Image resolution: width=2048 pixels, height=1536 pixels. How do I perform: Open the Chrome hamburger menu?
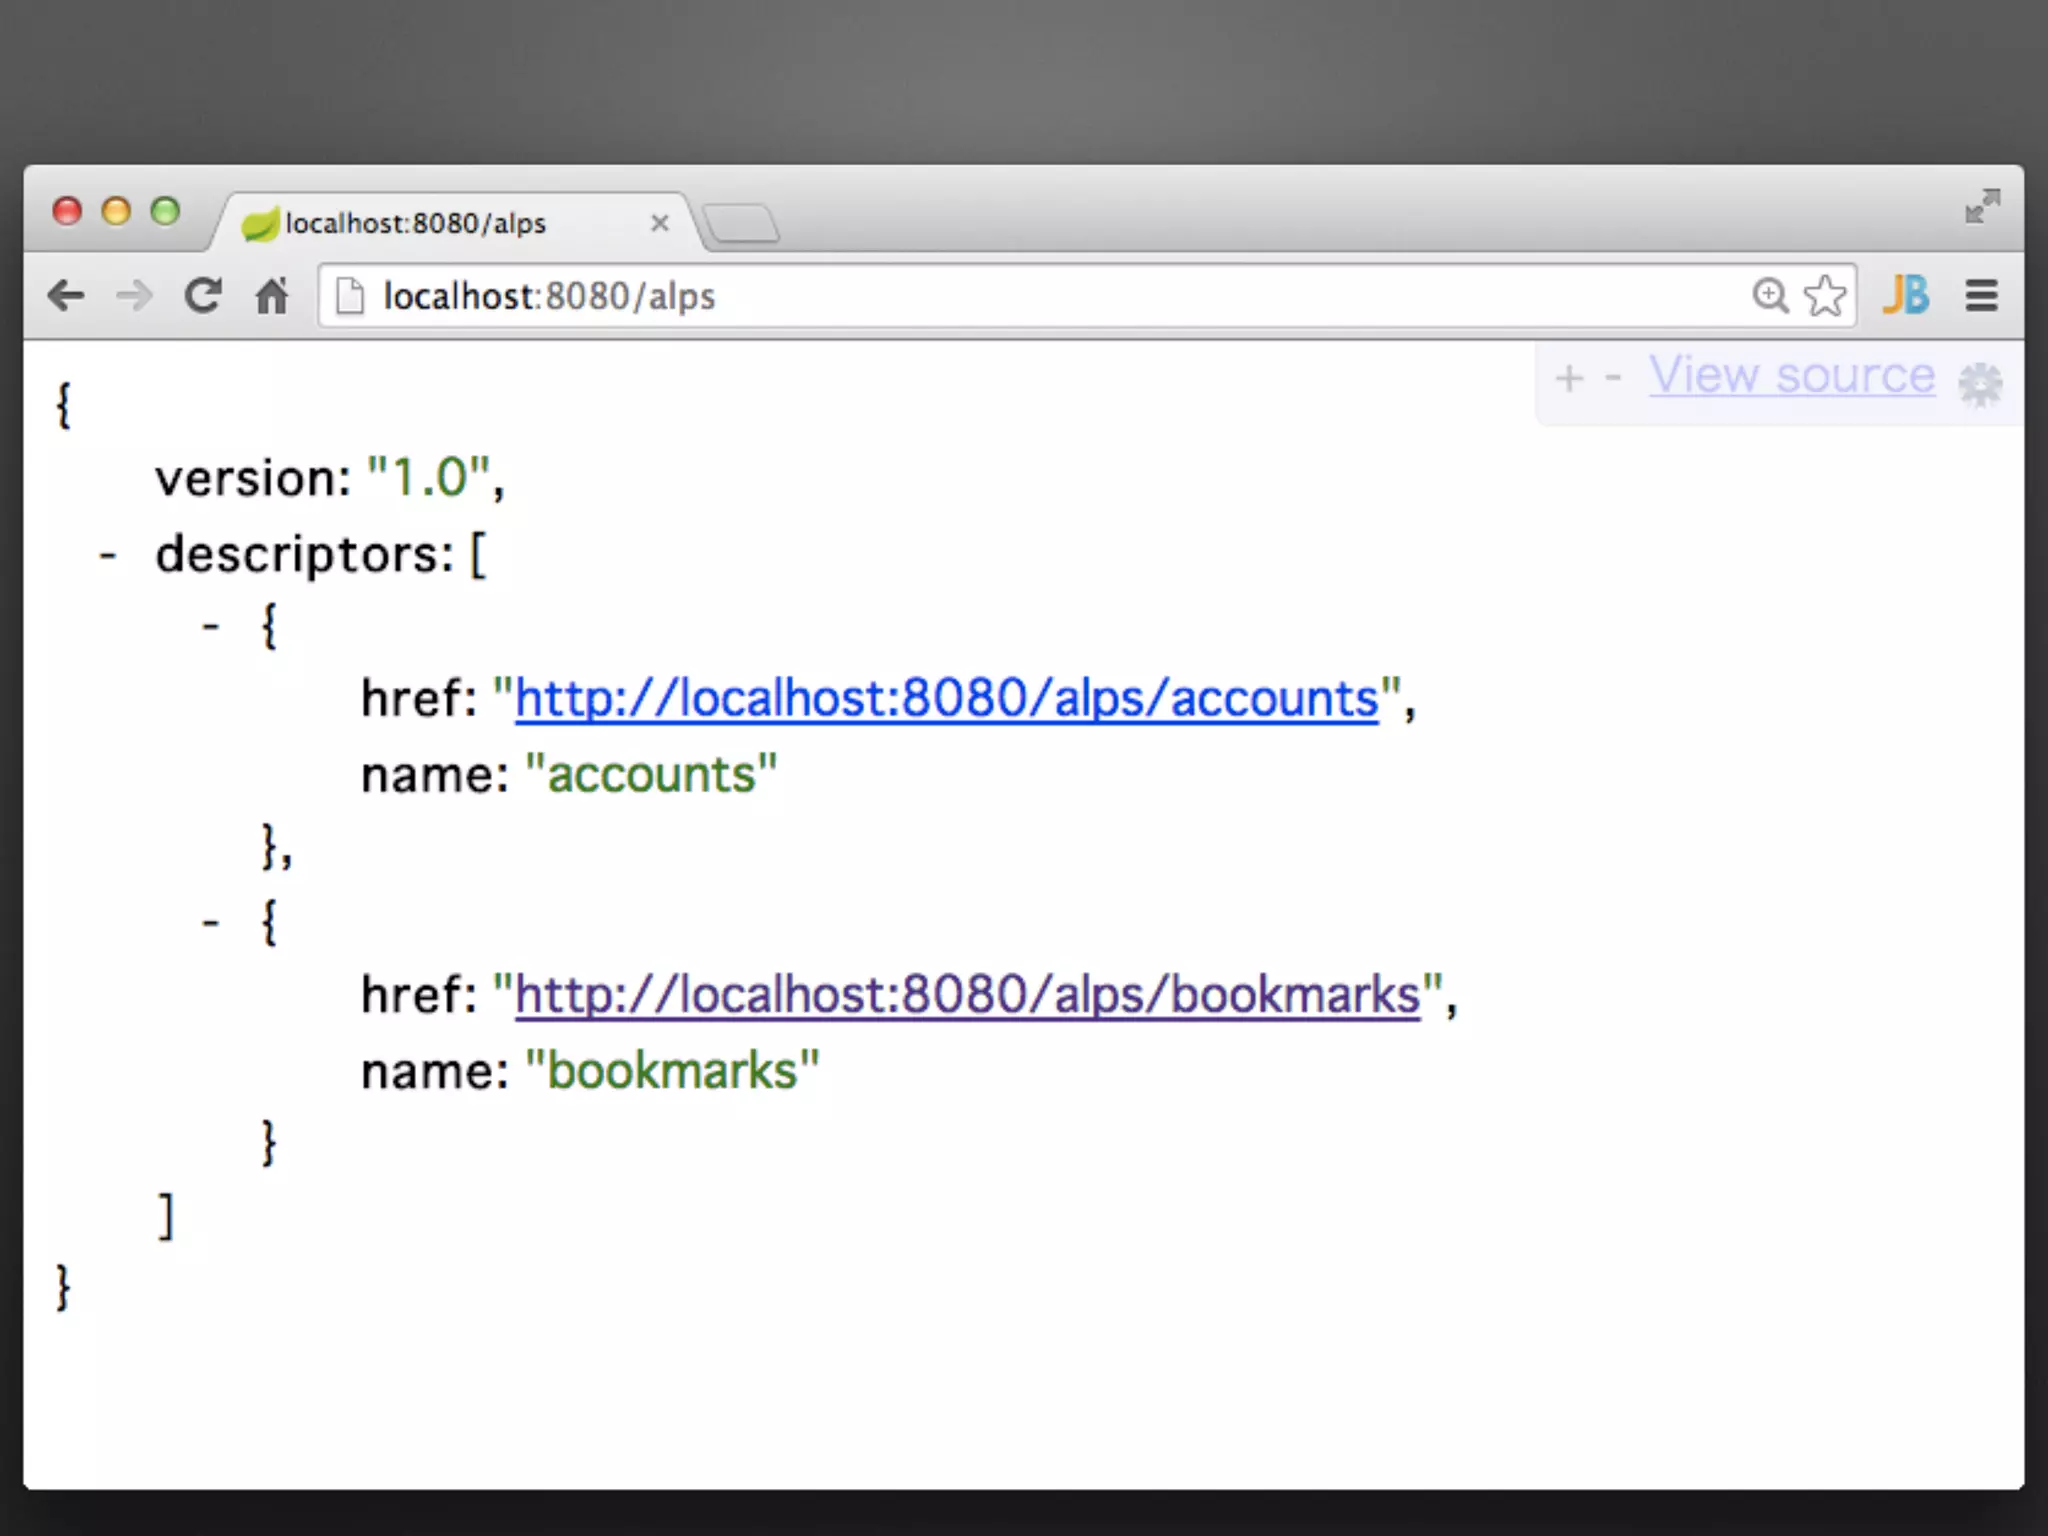point(1981,295)
